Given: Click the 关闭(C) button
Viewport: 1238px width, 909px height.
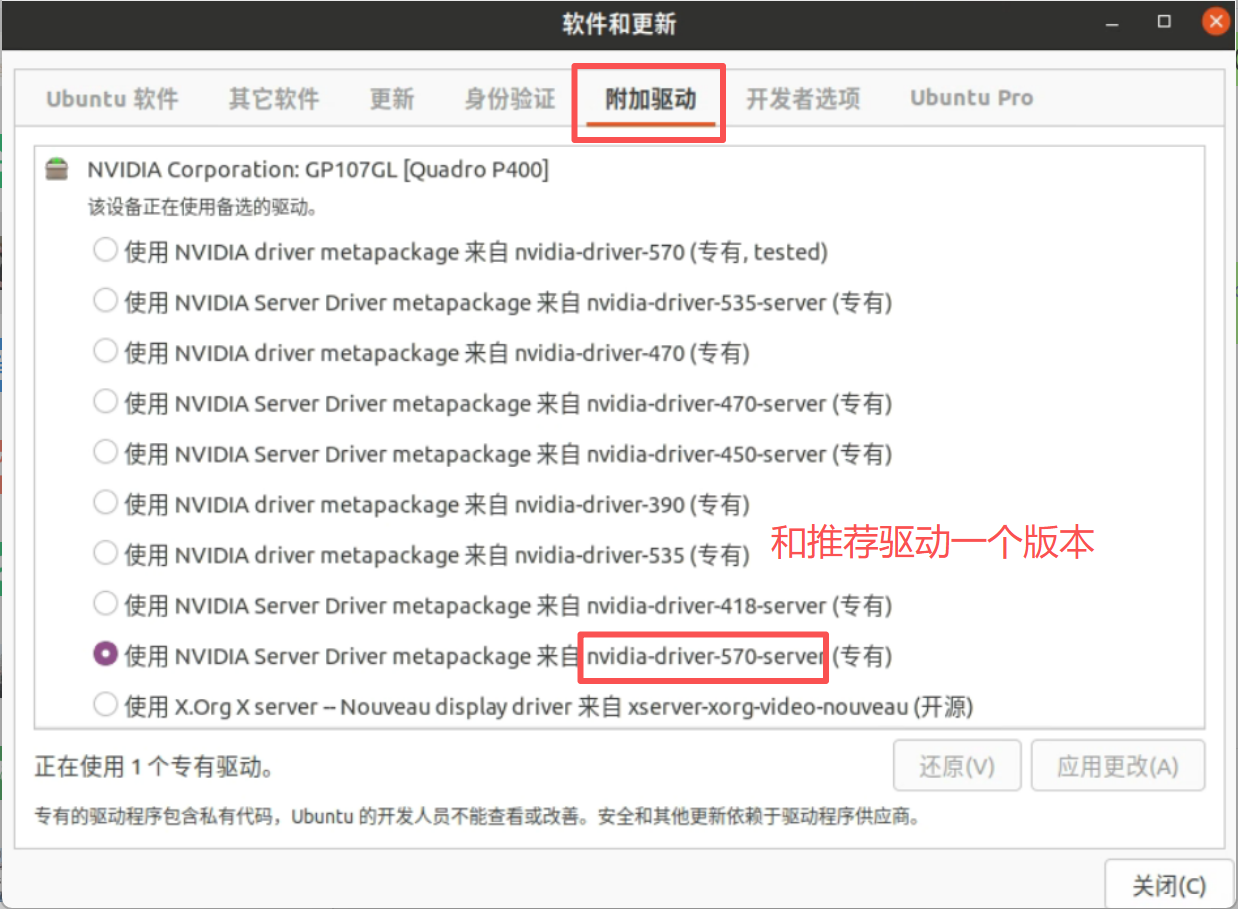Looking at the screenshot, I should [x=1168, y=884].
